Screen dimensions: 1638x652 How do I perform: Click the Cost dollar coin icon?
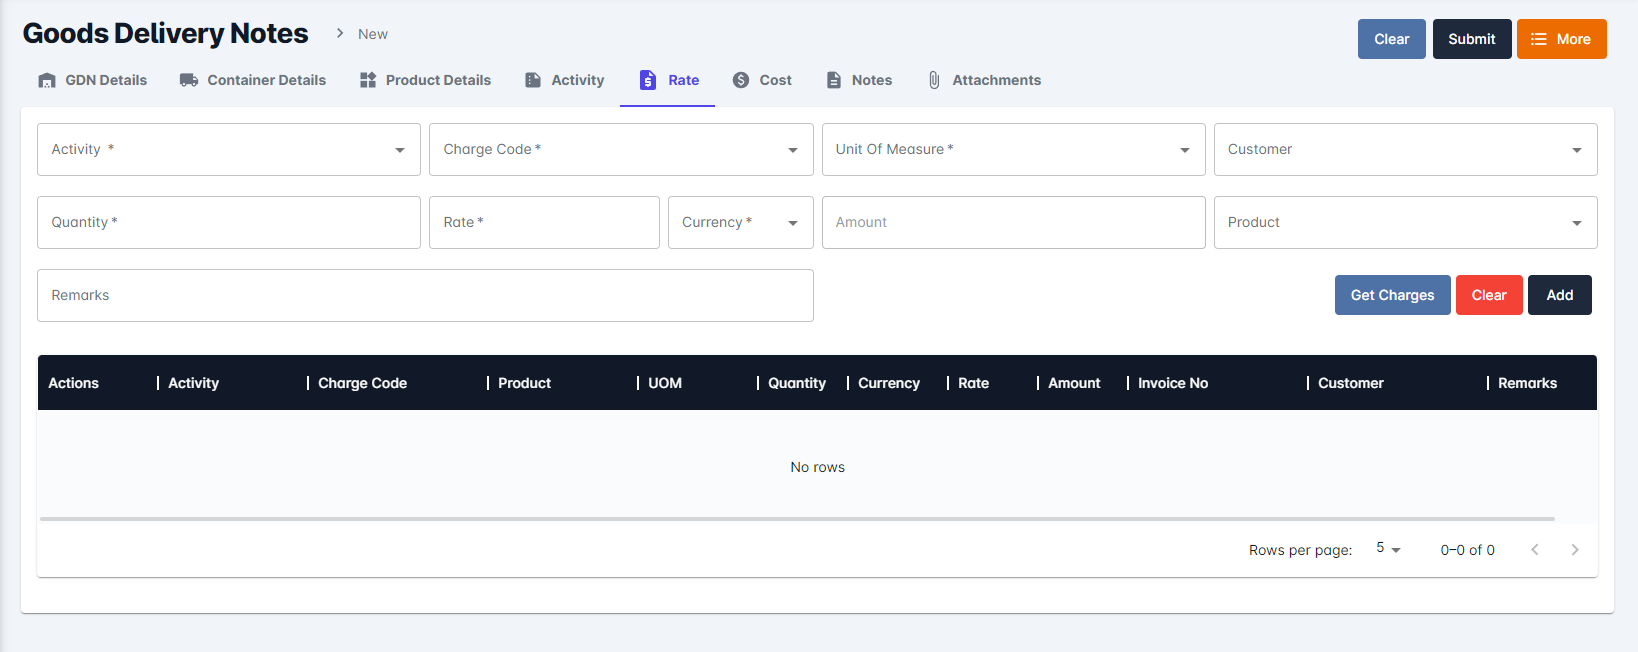[x=741, y=80]
